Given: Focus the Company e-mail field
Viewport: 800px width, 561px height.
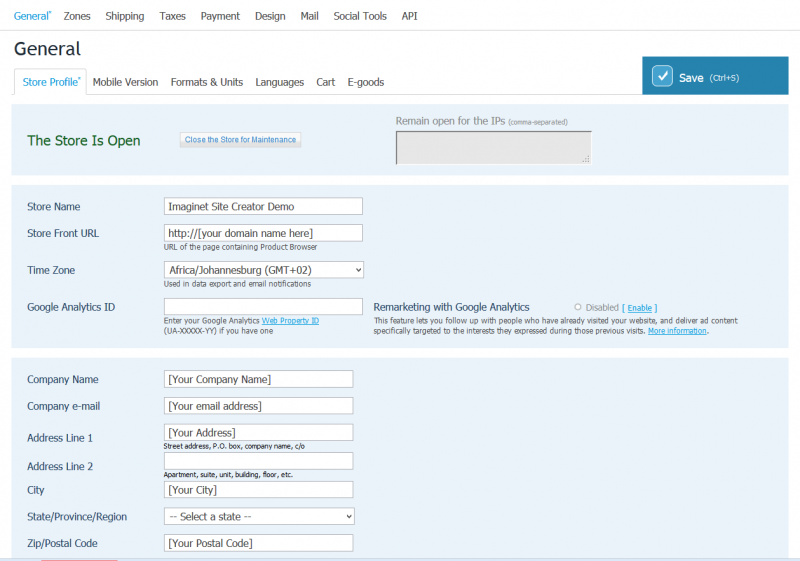Looking at the screenshot, I should pyautogui.click(x=258, y=405).
